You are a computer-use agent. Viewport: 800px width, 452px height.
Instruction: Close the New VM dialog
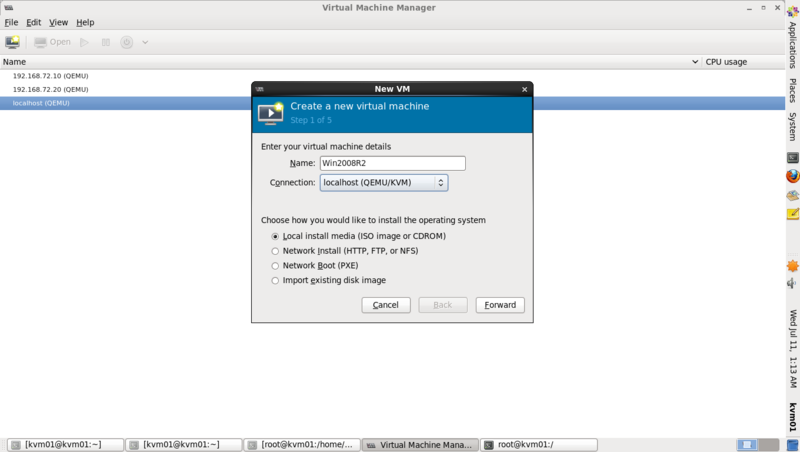(524, 89)
